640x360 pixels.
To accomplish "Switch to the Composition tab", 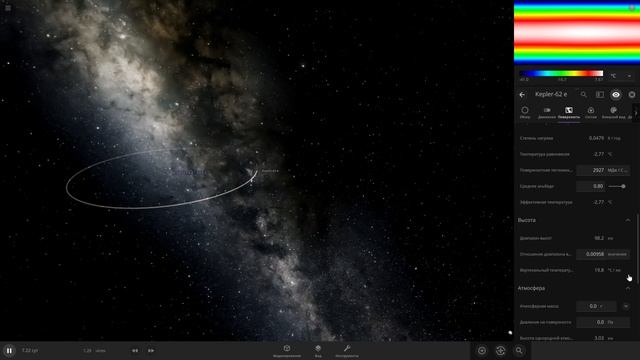I will click(x=591, y=112).
